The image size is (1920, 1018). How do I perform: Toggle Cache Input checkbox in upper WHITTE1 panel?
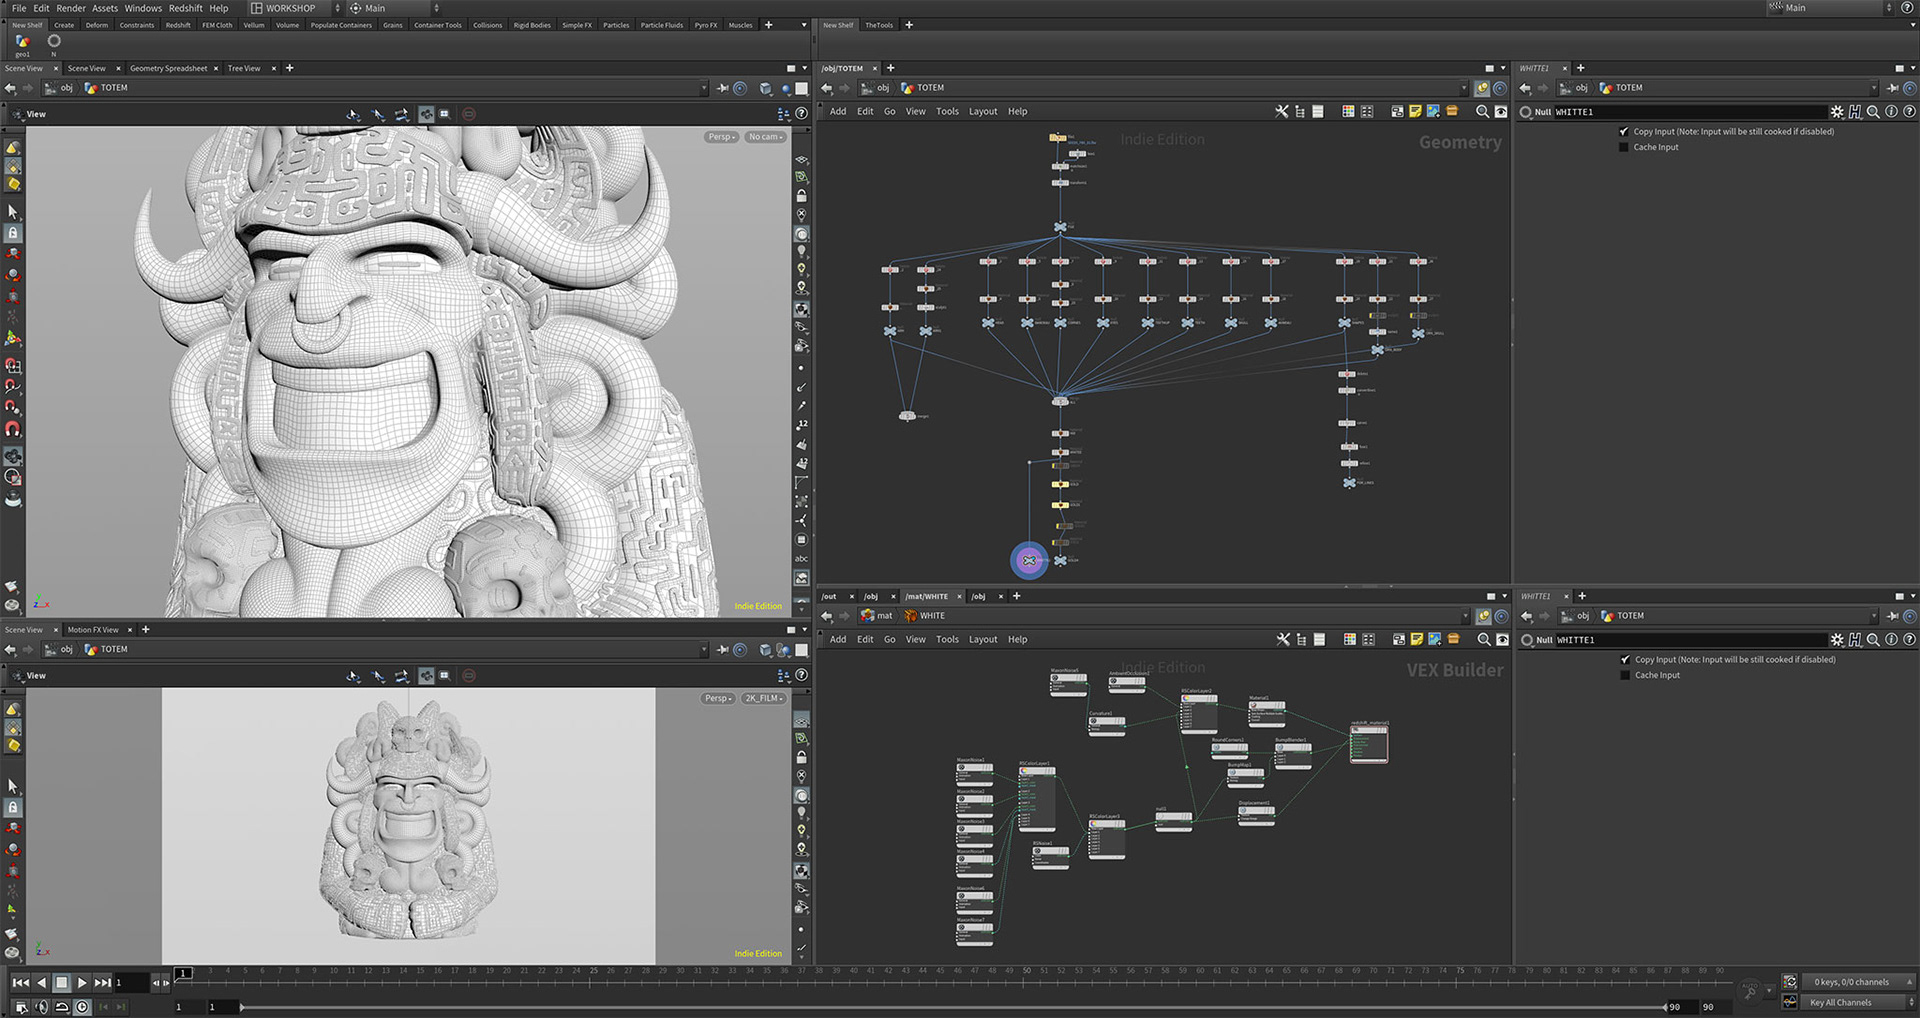point(1624,147)
